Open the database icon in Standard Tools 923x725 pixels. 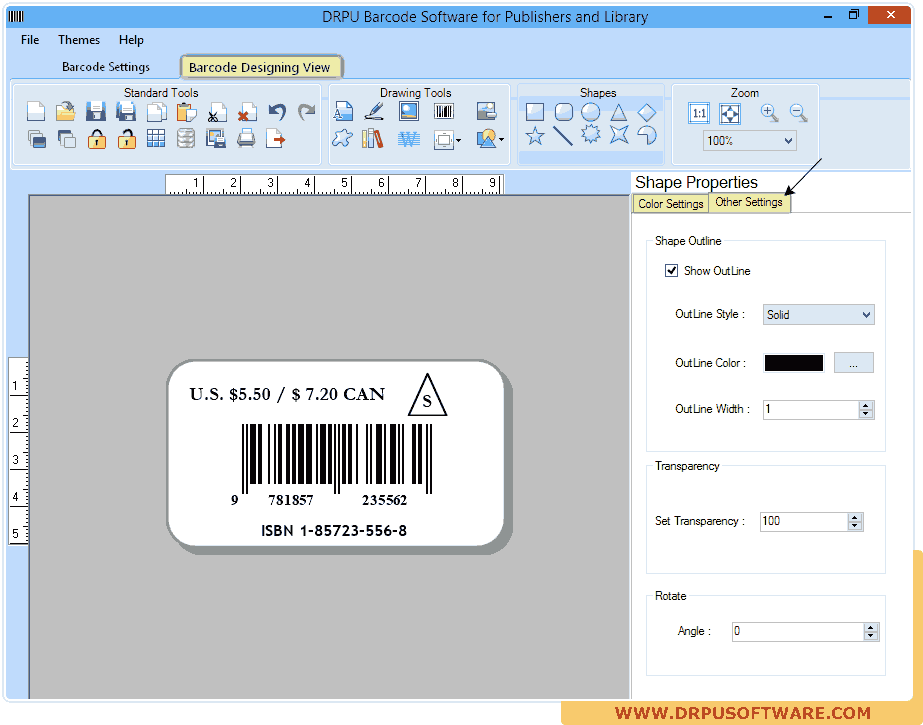click(186, 139)
